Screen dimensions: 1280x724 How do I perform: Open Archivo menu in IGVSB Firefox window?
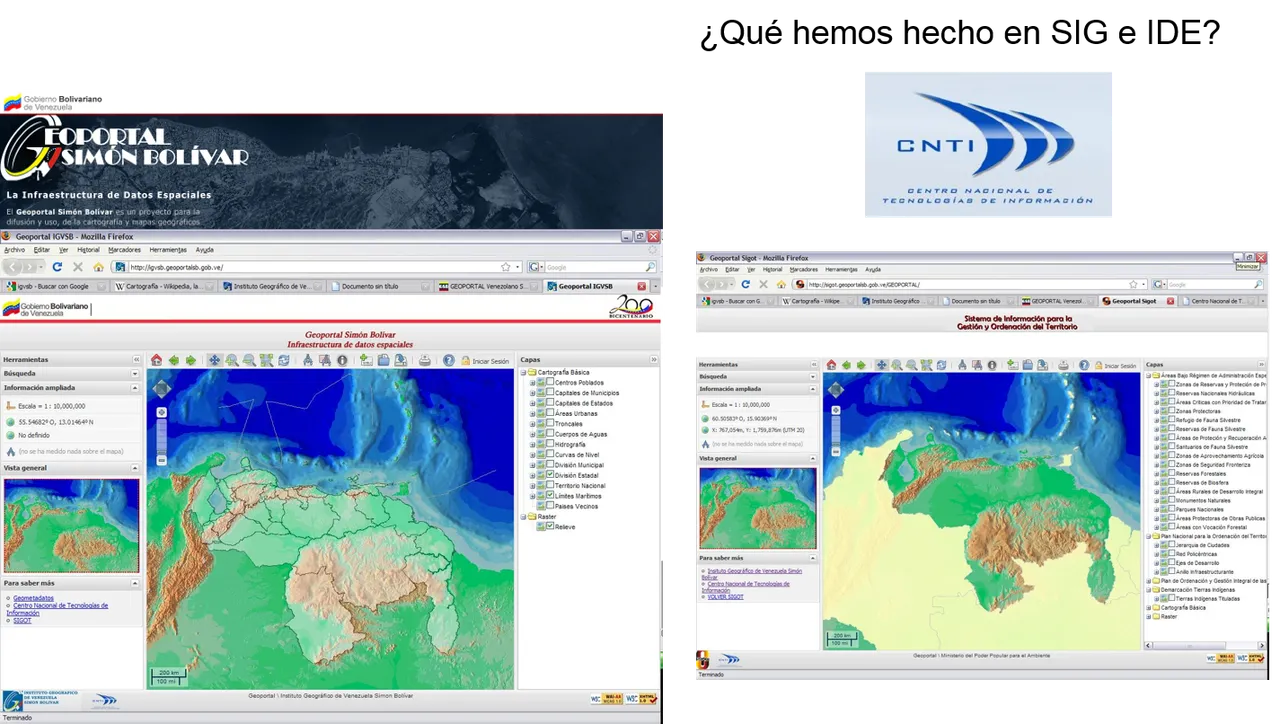(14, 250)
